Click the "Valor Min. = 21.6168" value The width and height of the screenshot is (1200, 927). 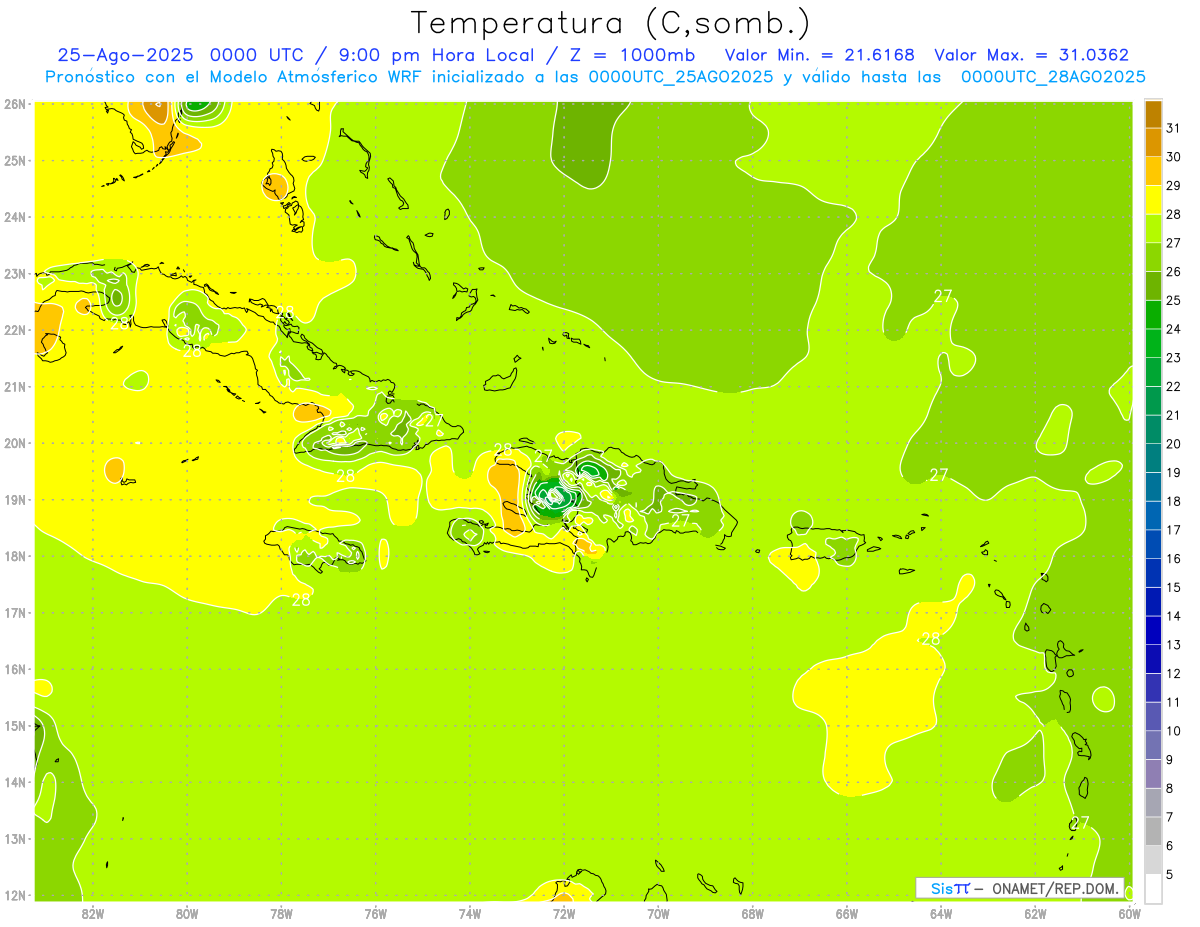click(820, 55)
